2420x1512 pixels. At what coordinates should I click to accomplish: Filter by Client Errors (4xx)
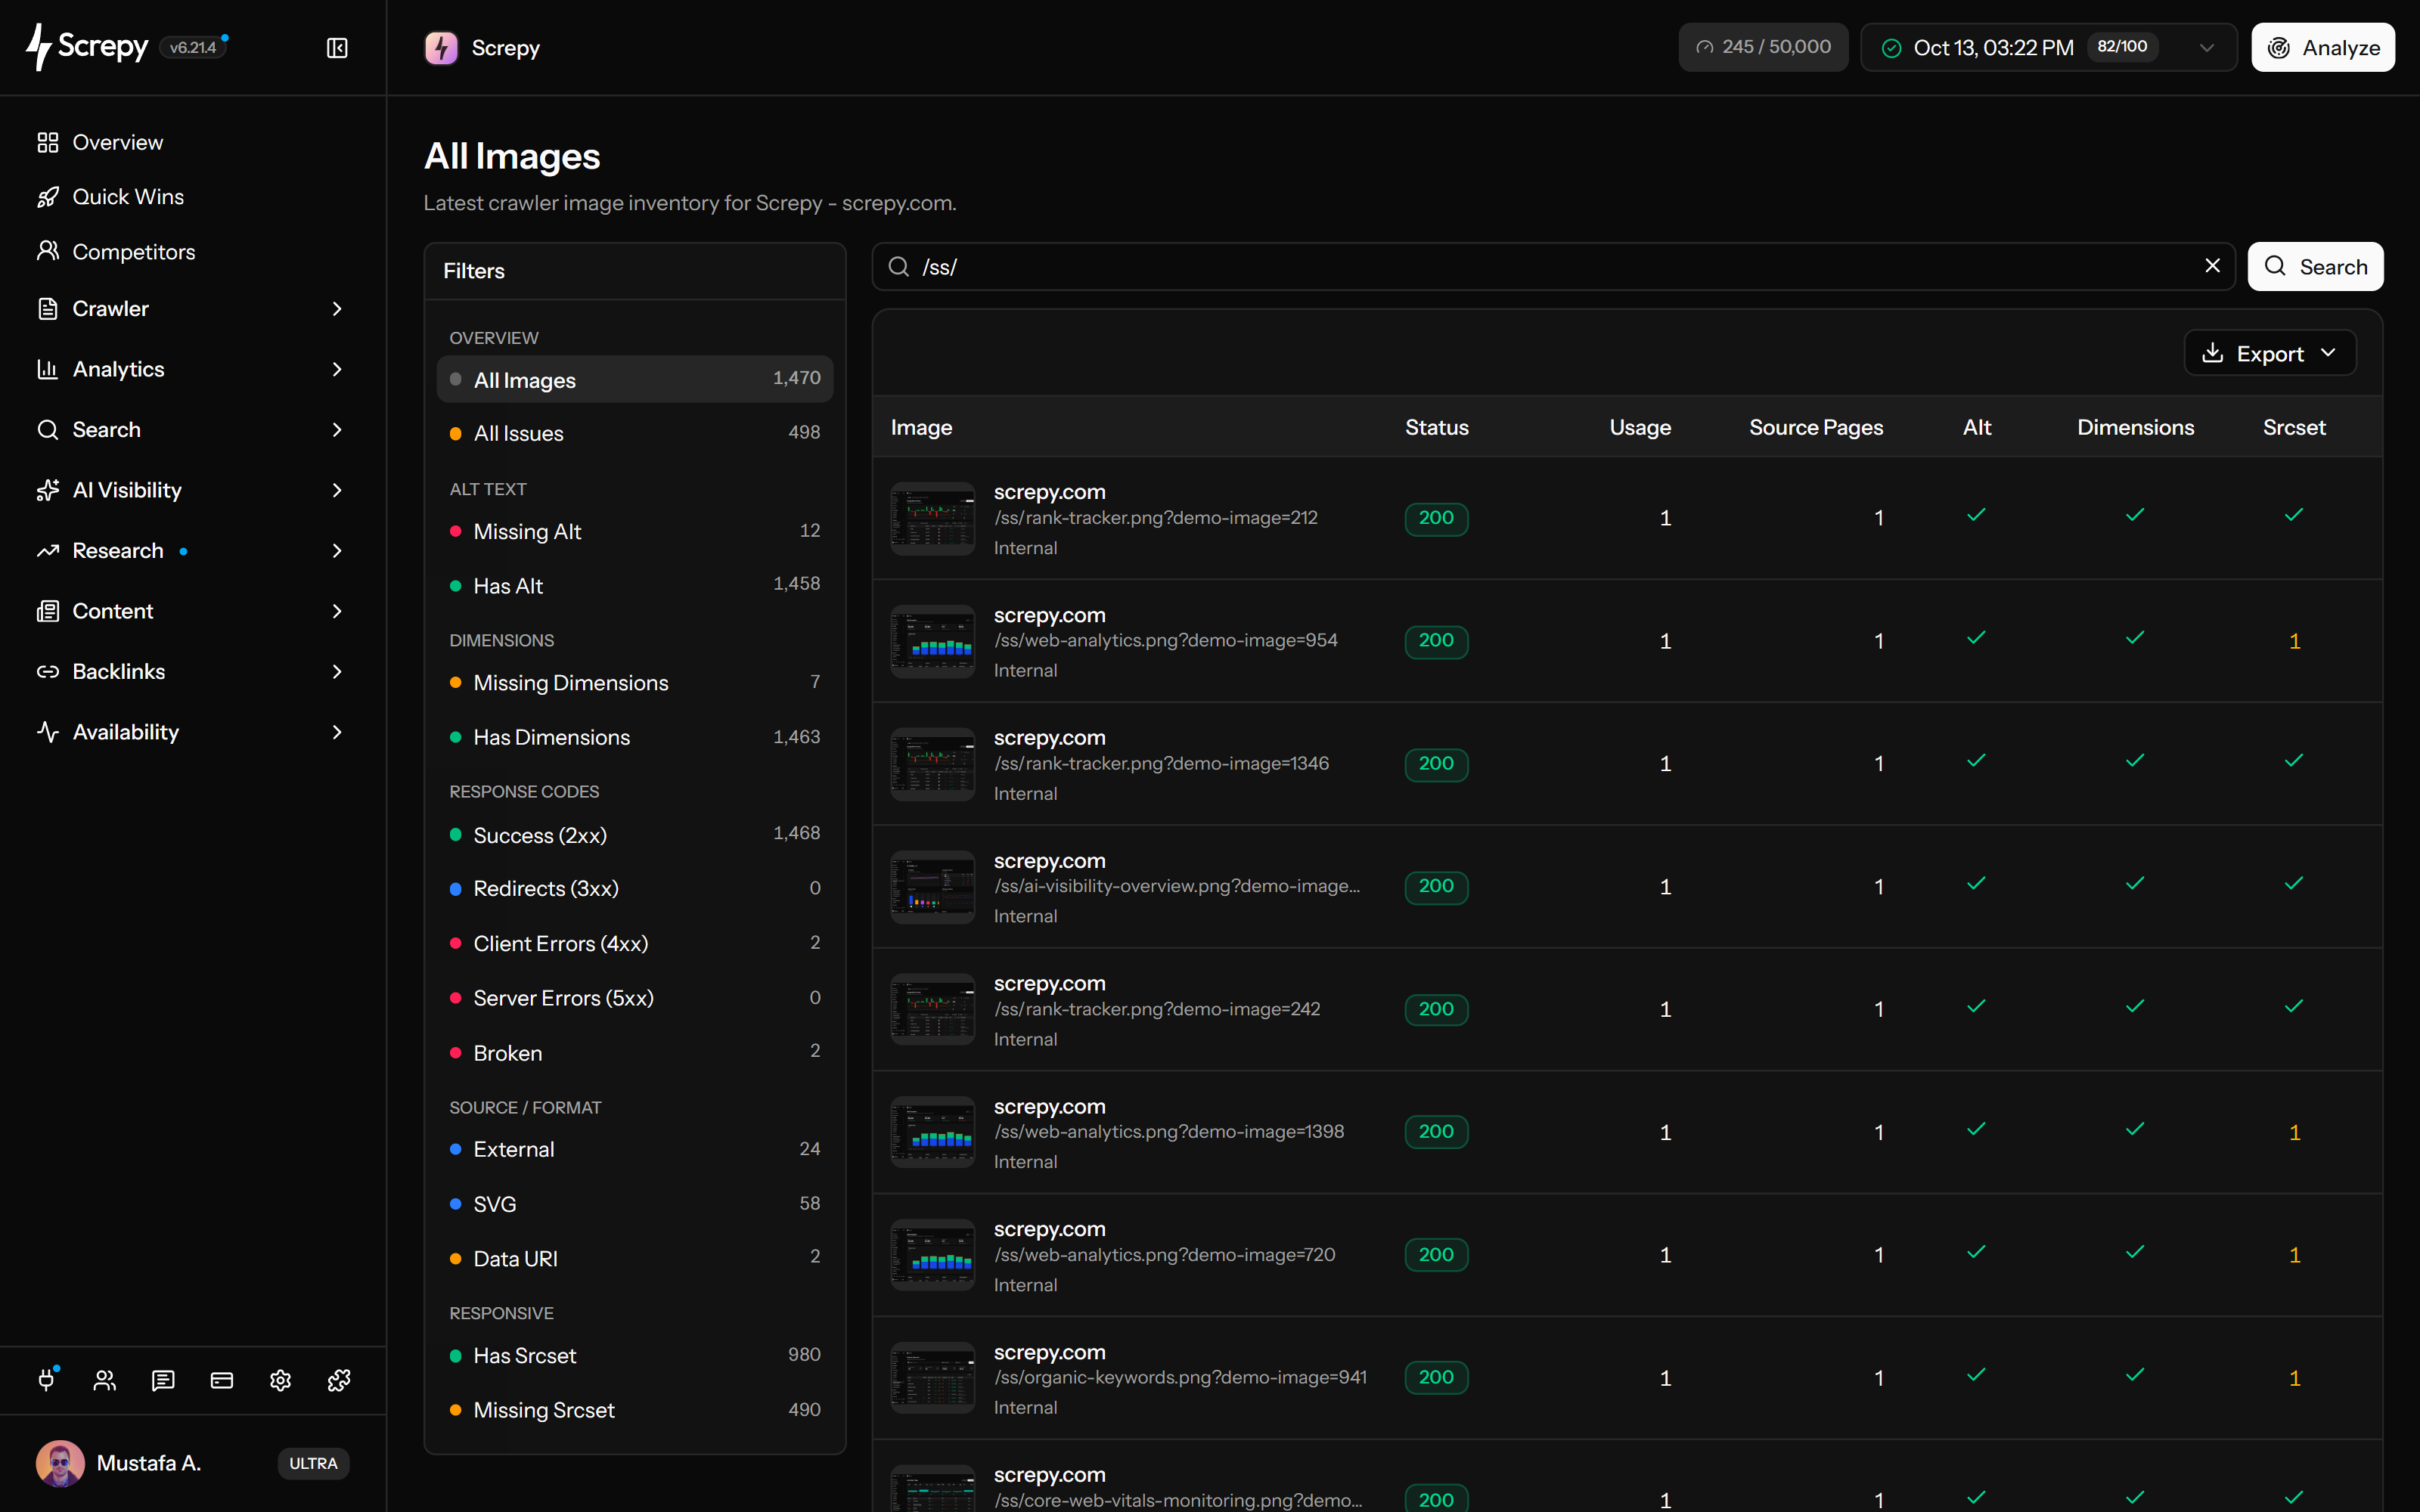[635, 943]
